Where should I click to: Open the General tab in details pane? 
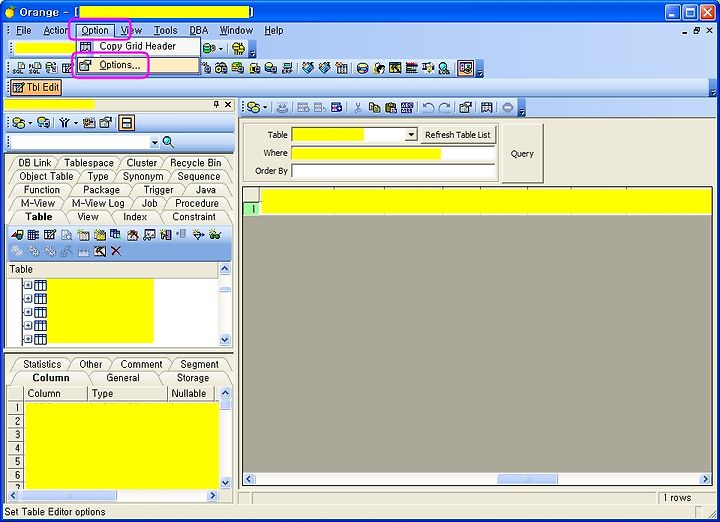pyautogui.click(x=123, y=378)
